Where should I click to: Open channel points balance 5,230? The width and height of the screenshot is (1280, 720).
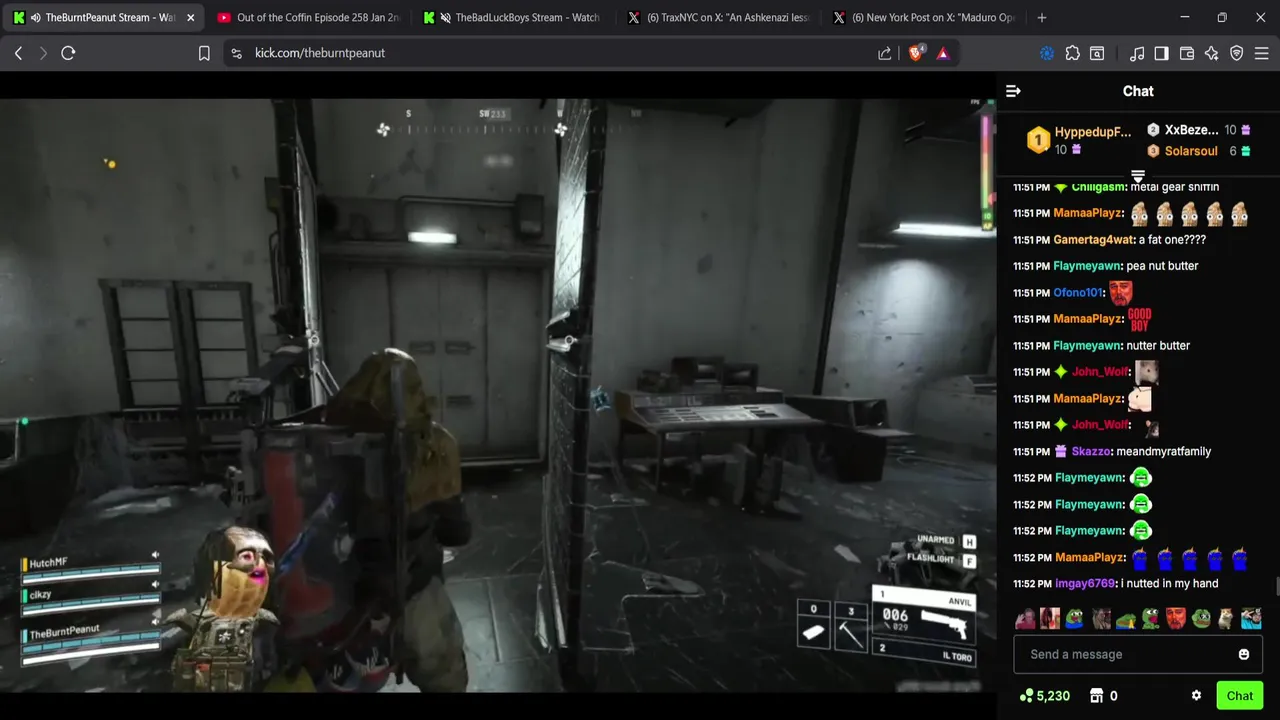point(1045,696)
